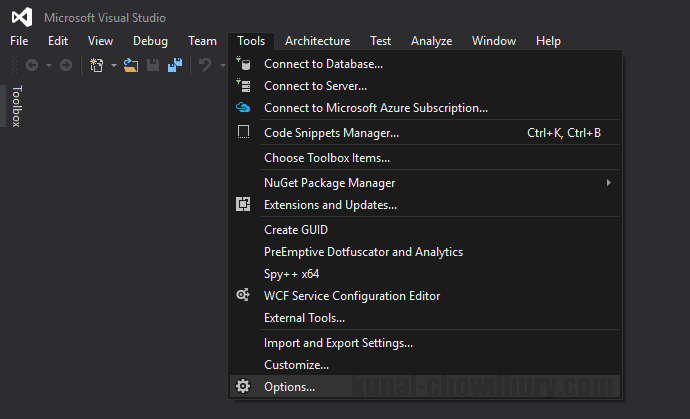Click the Code Snippets Manager icon

pyautogui.click(x=243, y=132)
